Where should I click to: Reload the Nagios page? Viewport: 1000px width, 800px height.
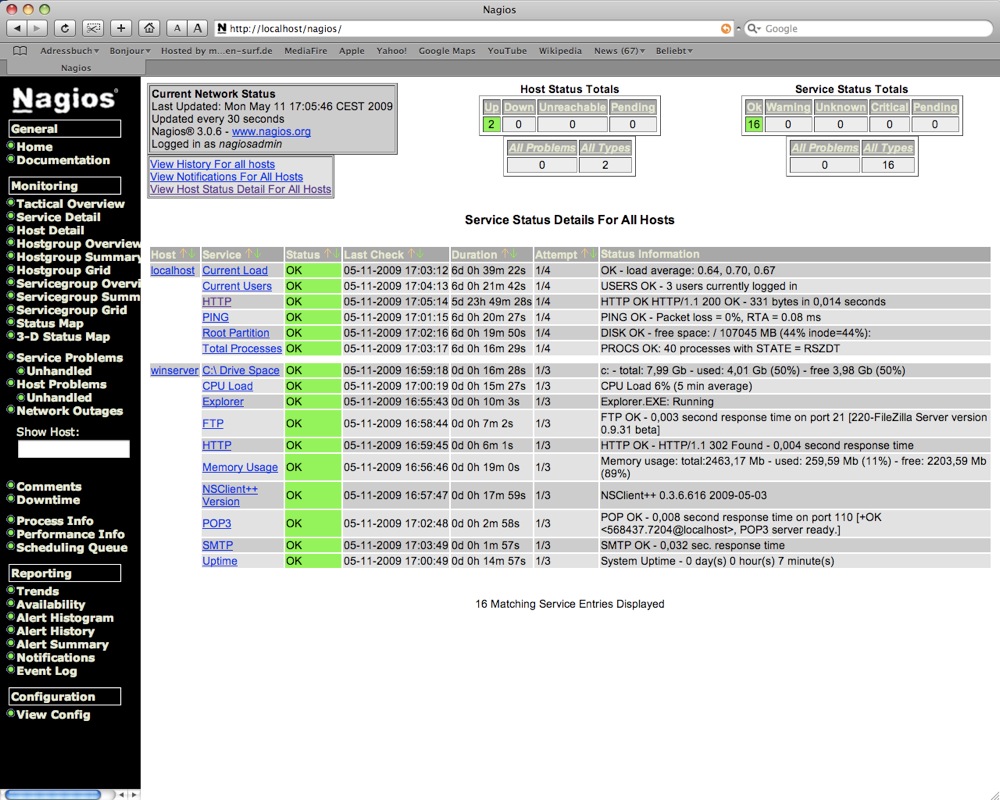tap(64, 28)
